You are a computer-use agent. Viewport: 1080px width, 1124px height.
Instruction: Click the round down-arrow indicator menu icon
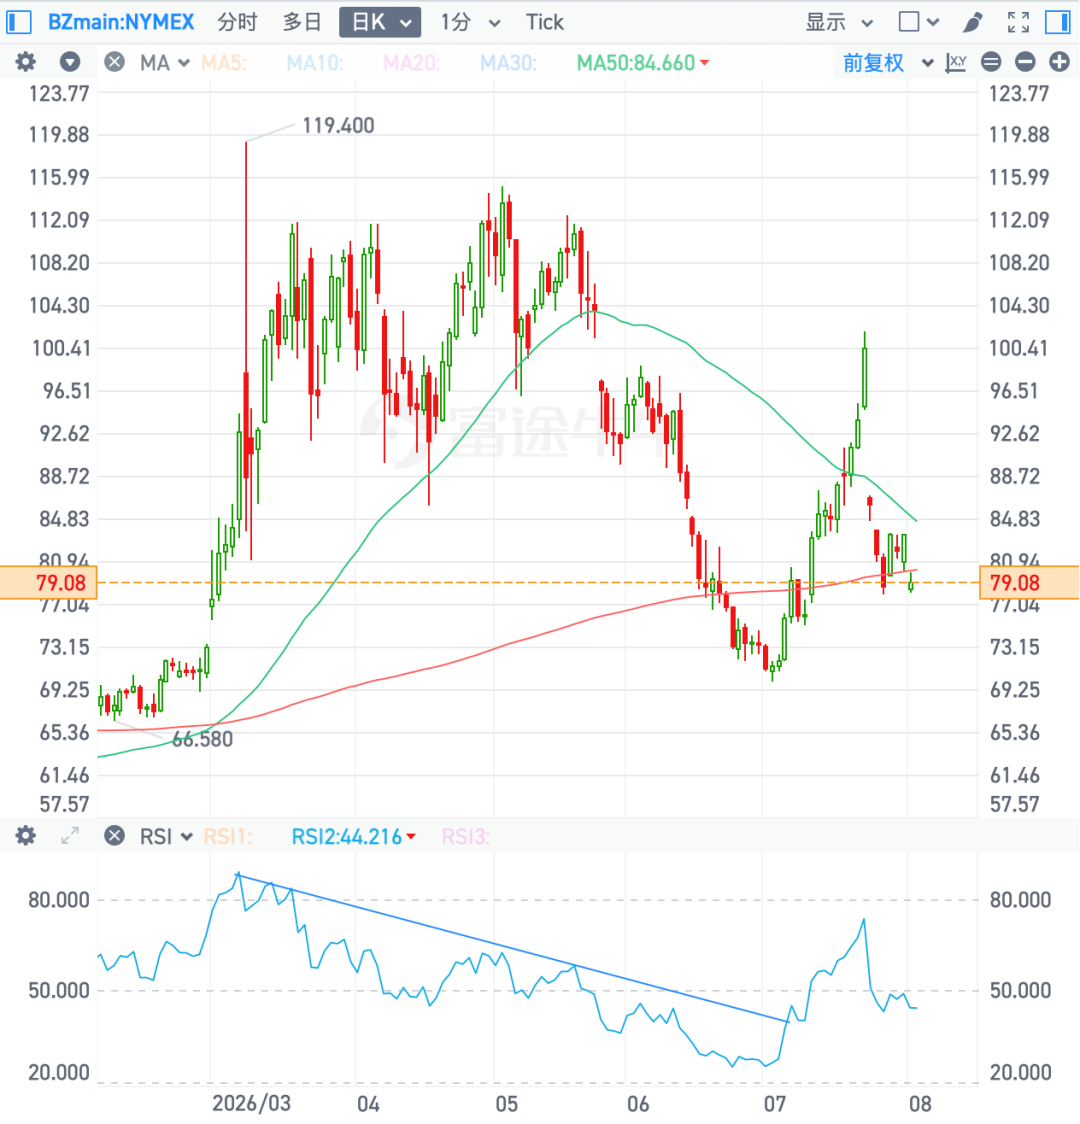70,62
